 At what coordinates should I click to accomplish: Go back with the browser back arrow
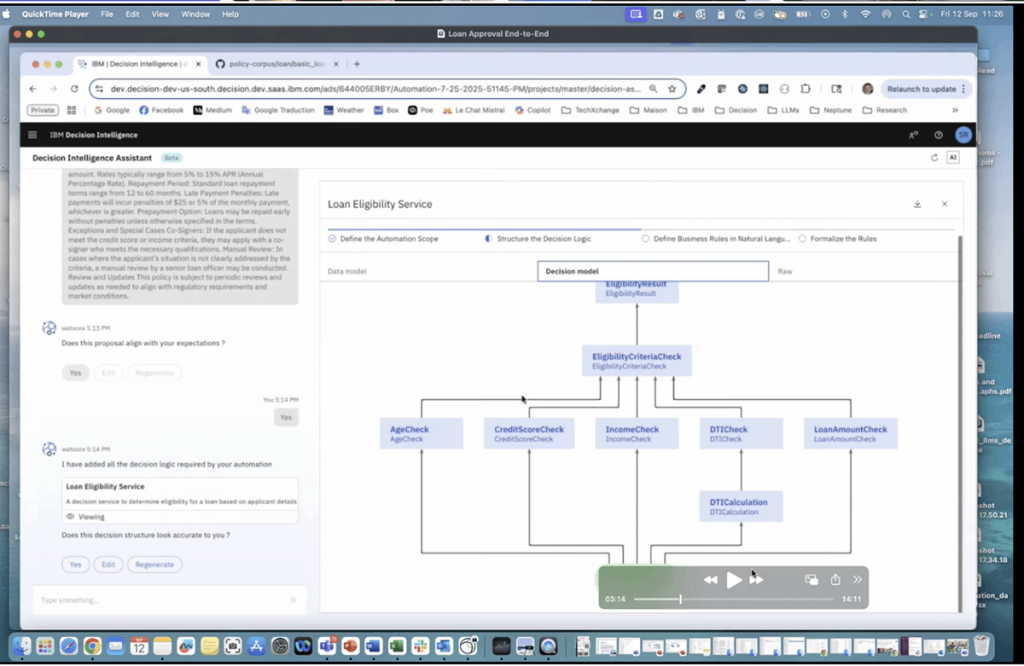[x=33, y=89]
